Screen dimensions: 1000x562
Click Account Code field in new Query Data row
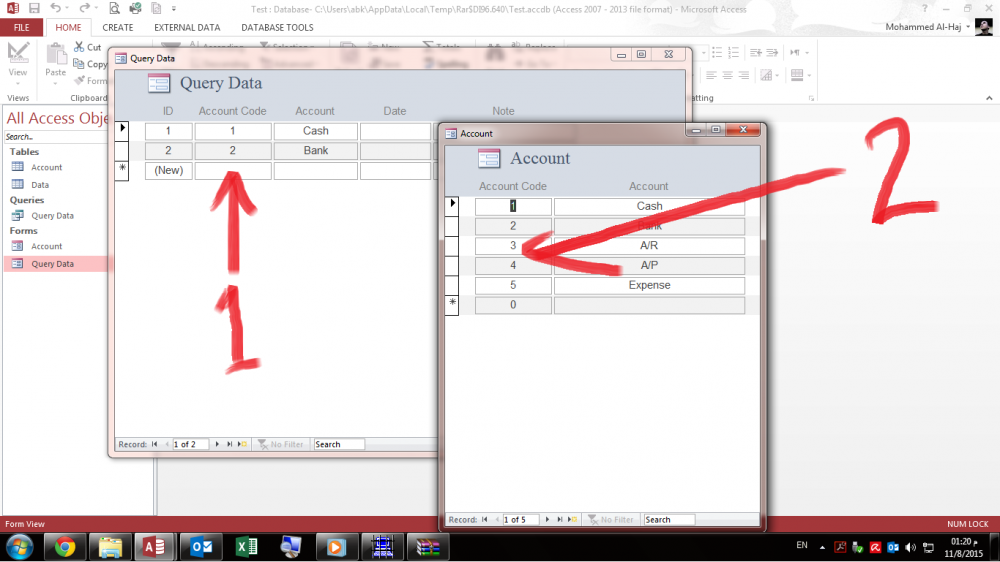coord(233,170)
